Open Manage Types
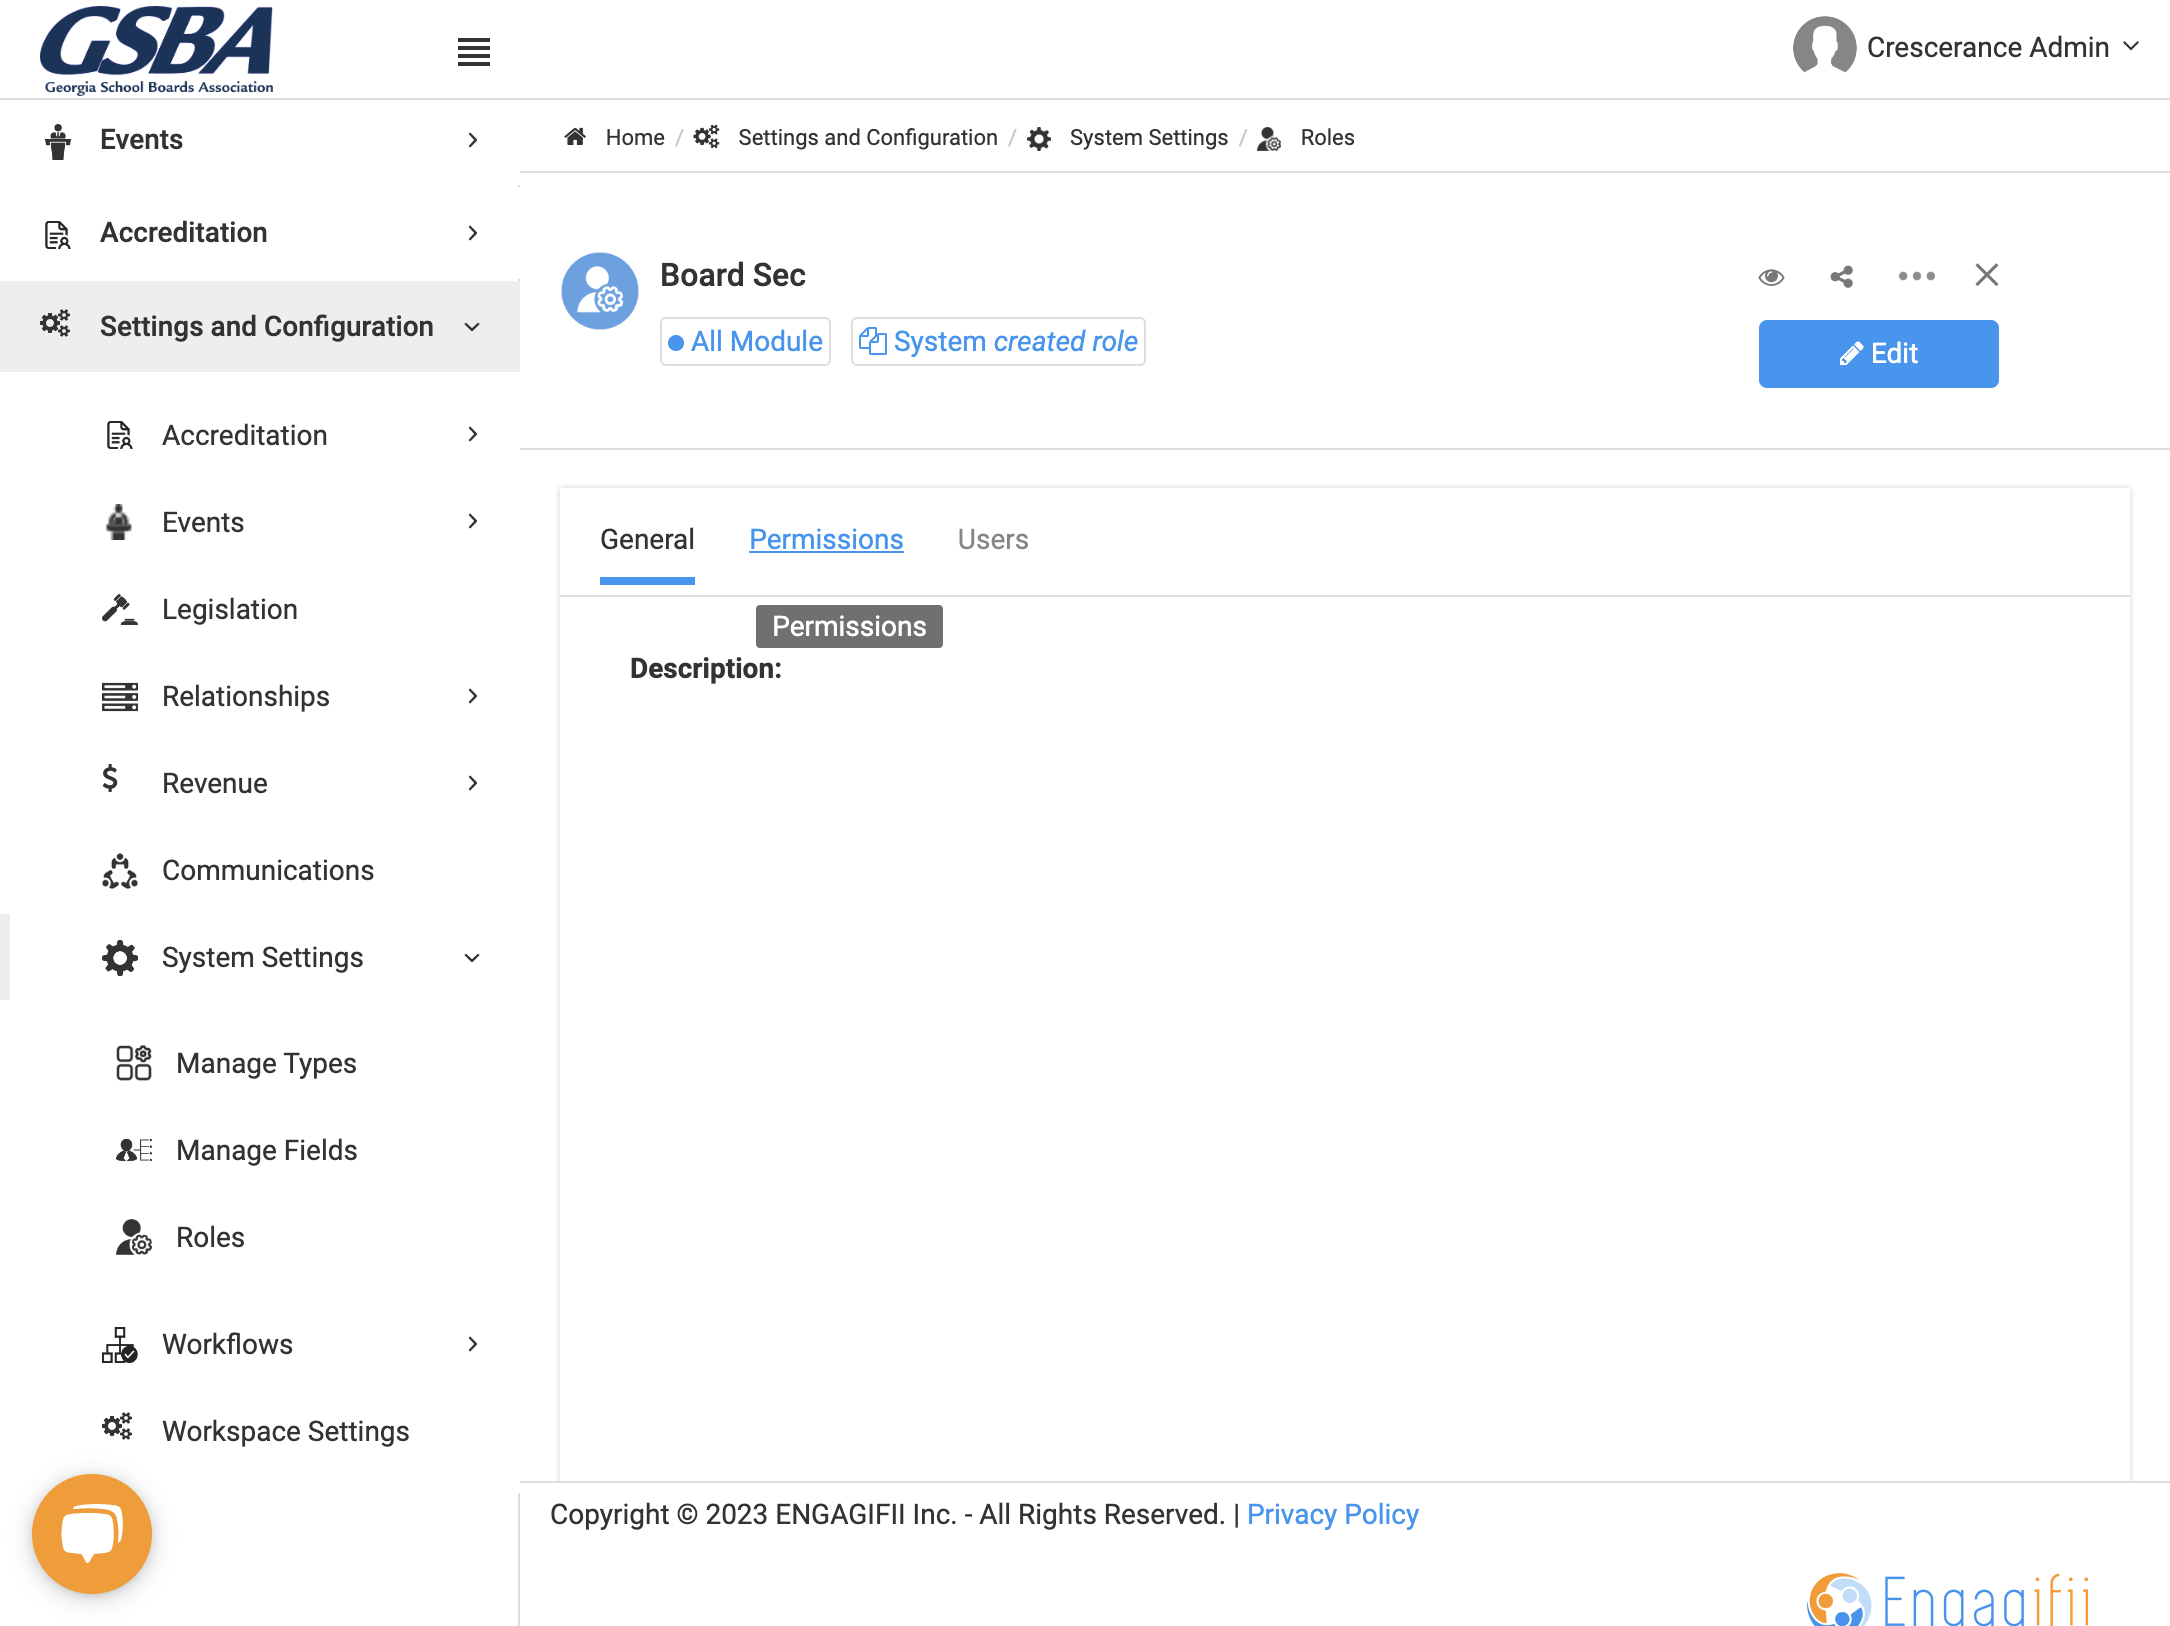The image size is (2170, 1626). coord(266,1063)
